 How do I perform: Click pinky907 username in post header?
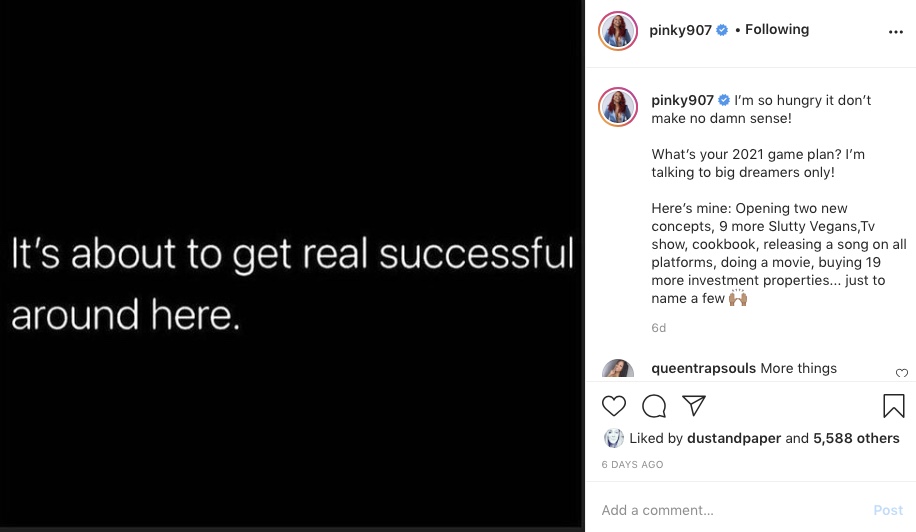point(680,30)
